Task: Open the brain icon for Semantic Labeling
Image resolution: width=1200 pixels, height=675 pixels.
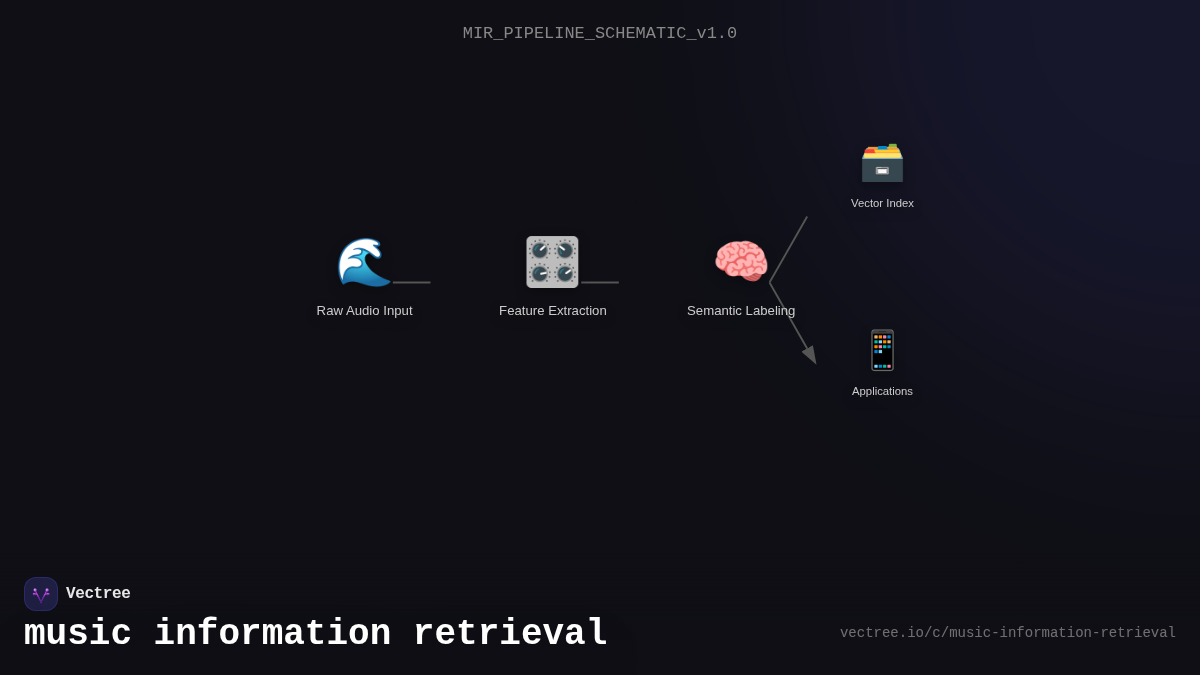Action: [740, 260]
